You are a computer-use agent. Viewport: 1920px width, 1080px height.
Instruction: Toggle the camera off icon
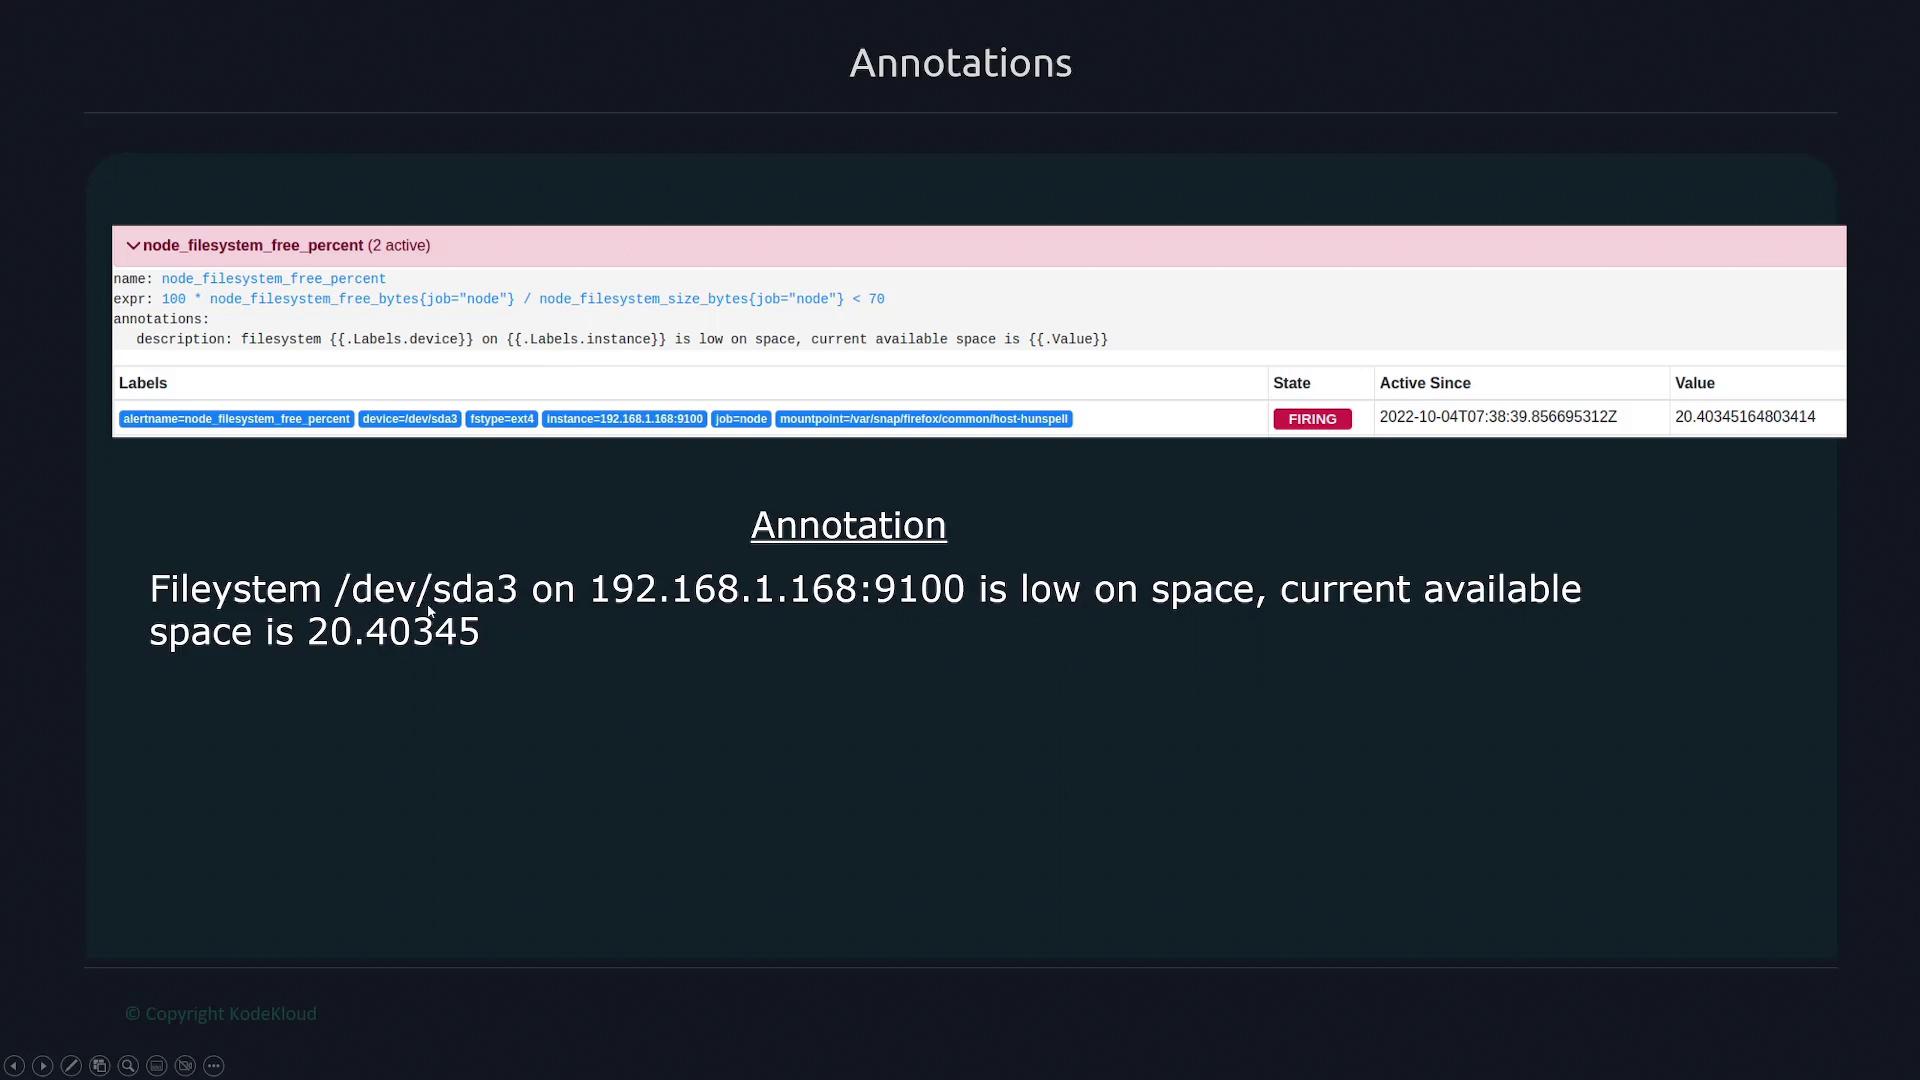(185, 1066)
